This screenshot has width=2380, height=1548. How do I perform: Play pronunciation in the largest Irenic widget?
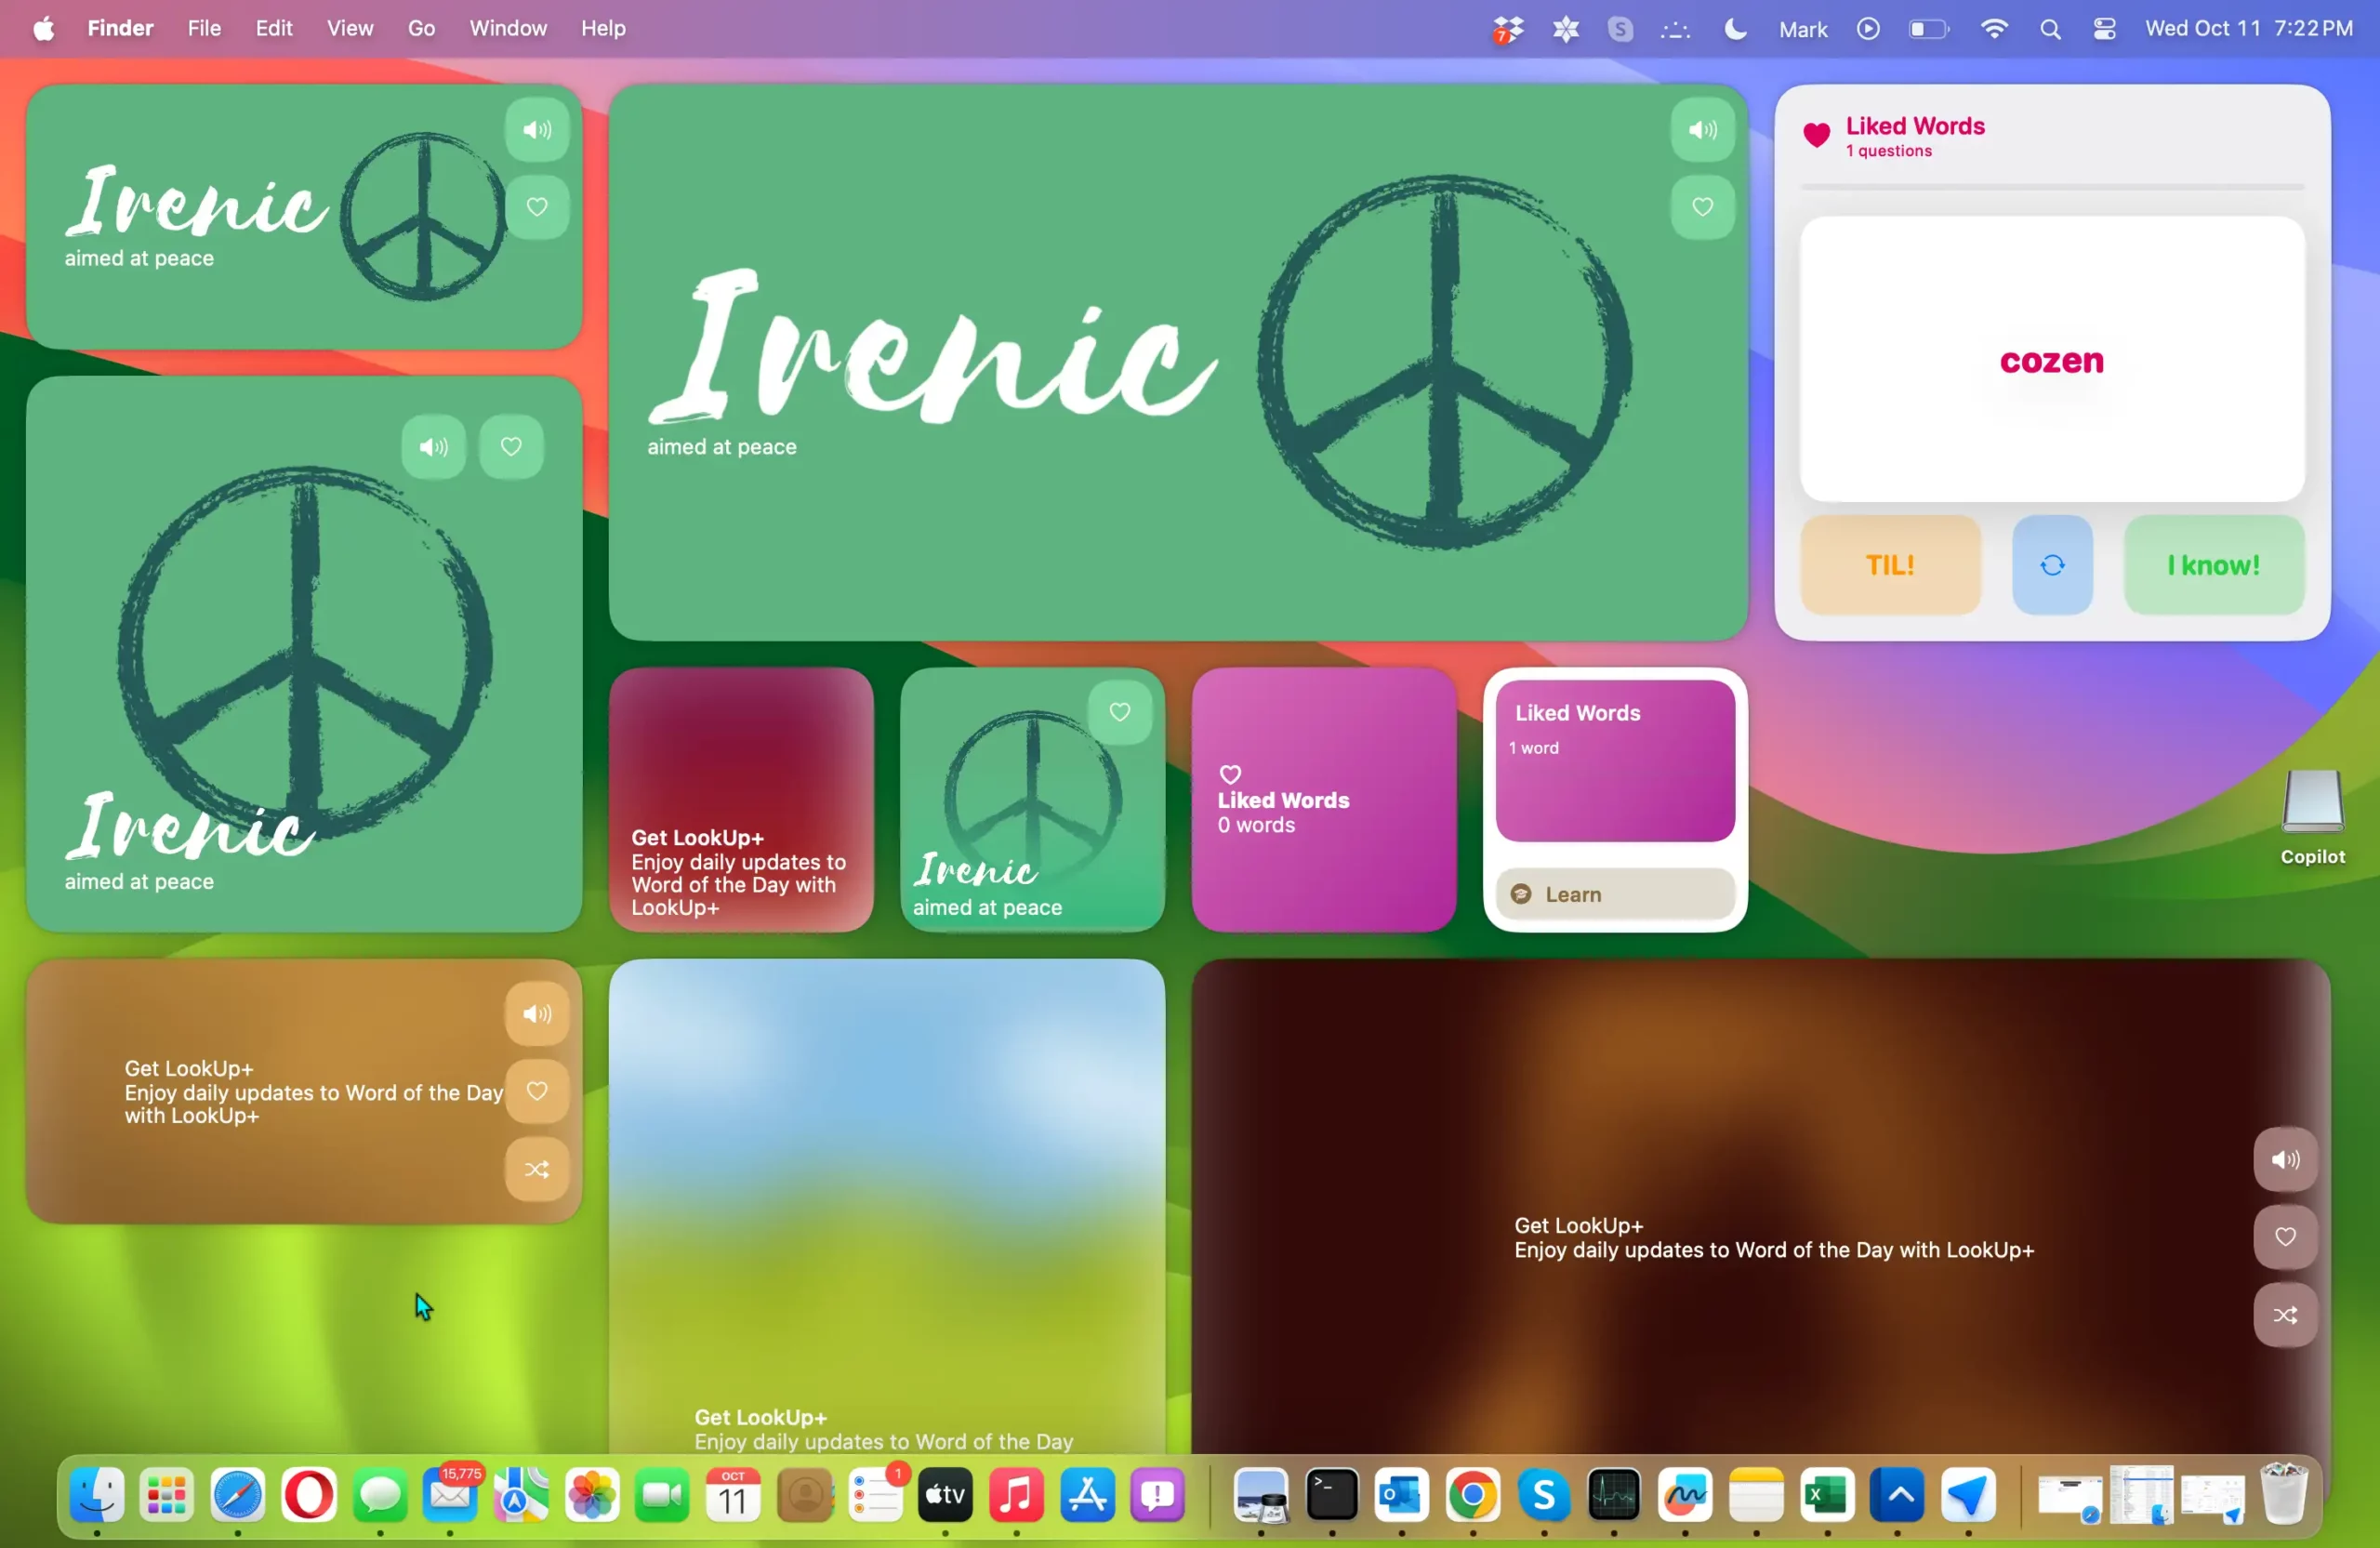[x=1702, y=130]
